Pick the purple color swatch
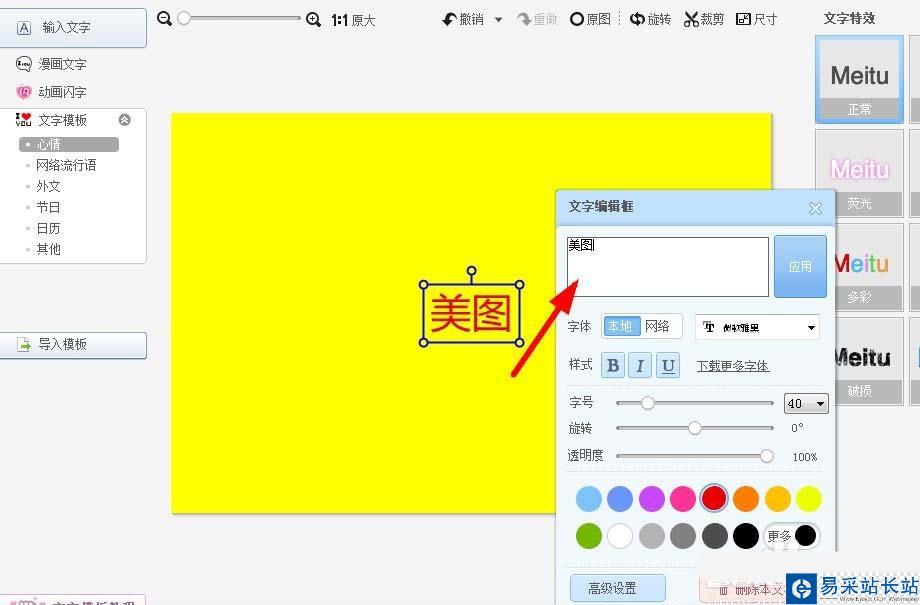This screenshot has height=605, width=920. tap(652, 499)
